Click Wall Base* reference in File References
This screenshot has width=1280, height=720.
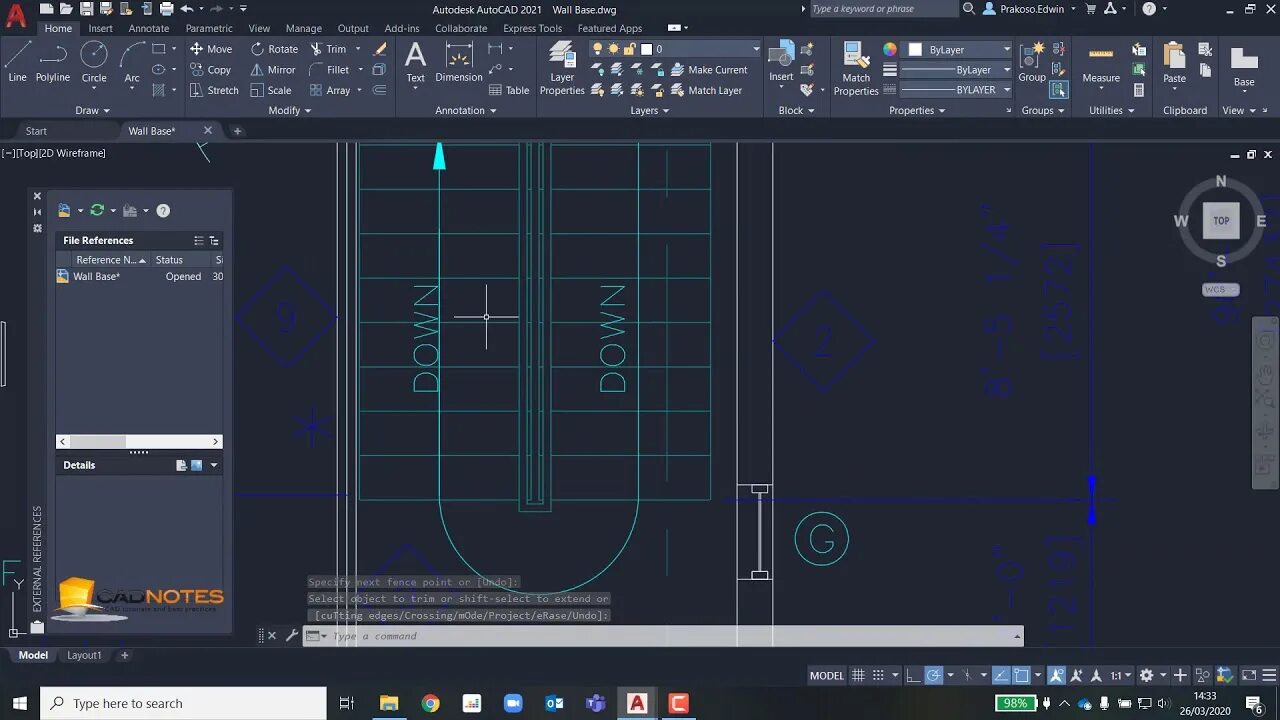point(96,277)
